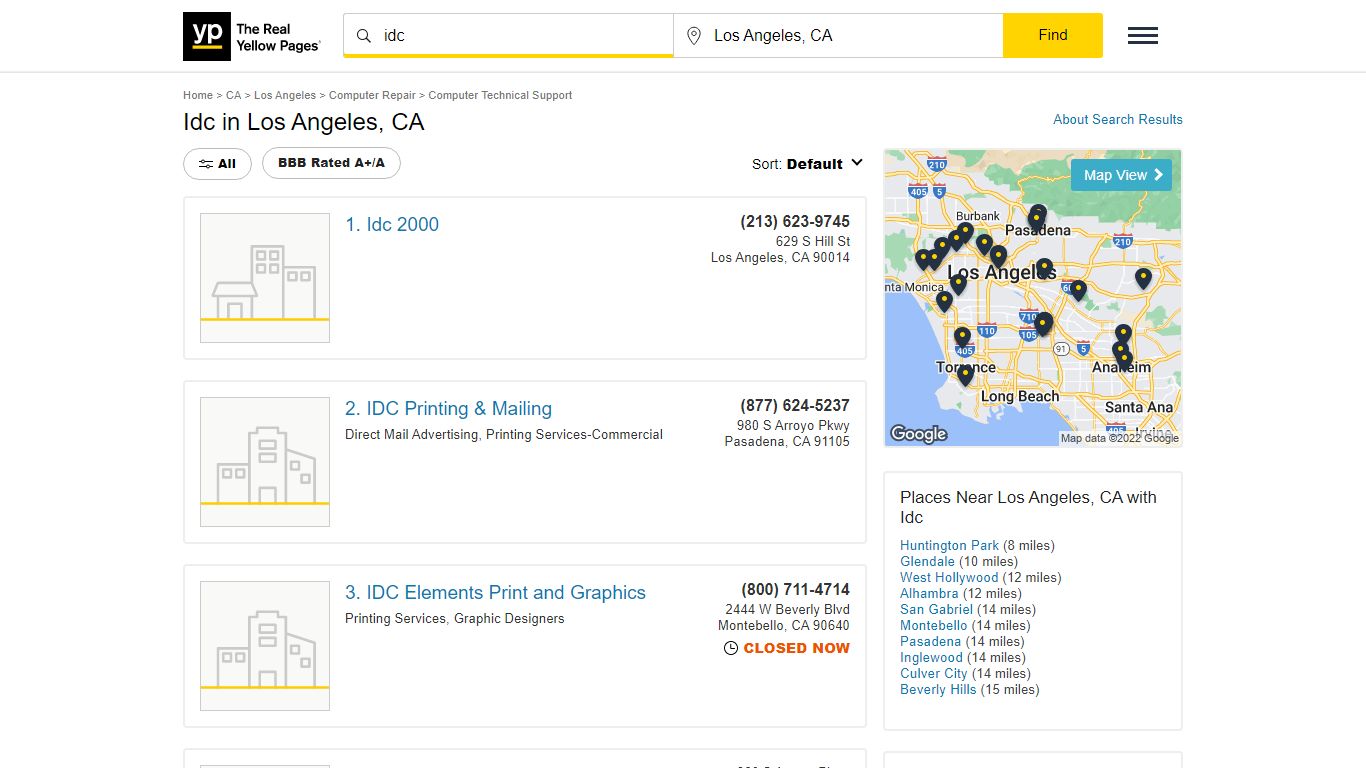
Task: Go to Los Angeles breadcrumb
Action: click(x=285, y=95)
